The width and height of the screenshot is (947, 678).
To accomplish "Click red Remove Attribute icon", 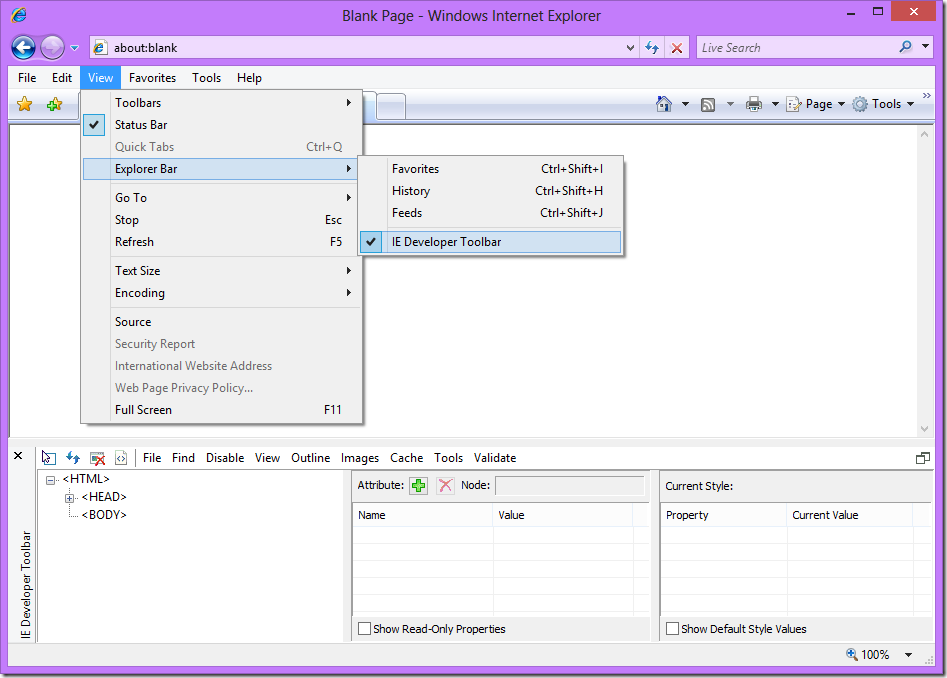I will 445,485.
